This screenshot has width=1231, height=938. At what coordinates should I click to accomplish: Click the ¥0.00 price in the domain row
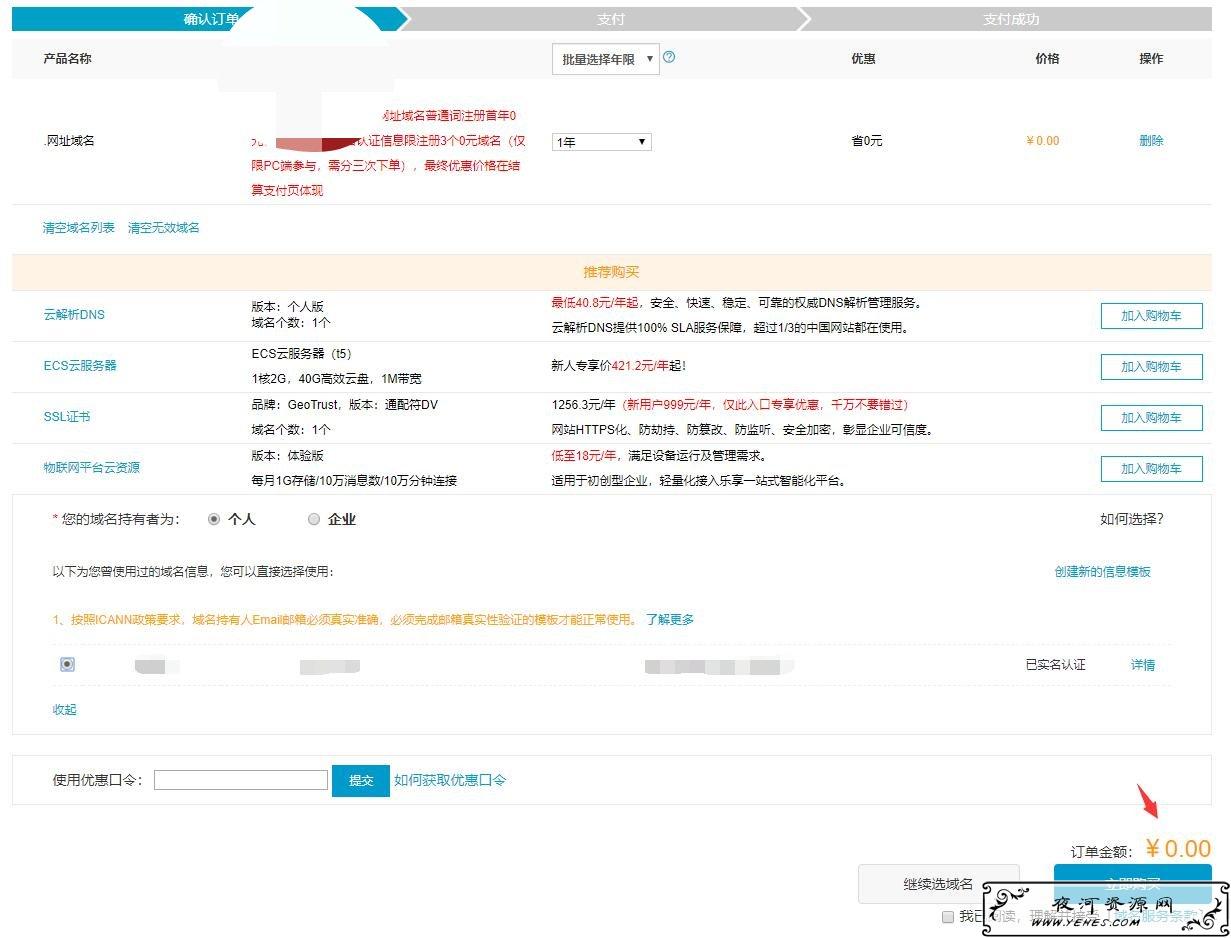(x=1043, y=141)
